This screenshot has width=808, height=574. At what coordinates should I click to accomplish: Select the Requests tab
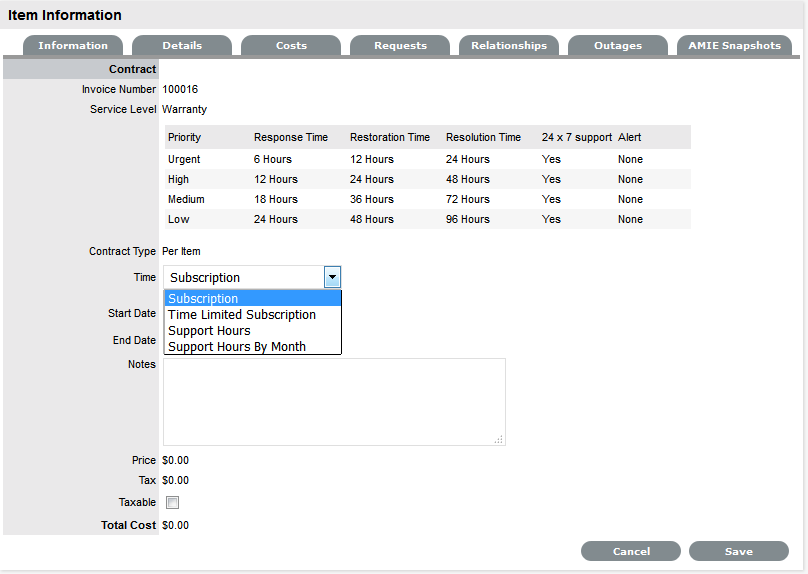coord(400,46)
